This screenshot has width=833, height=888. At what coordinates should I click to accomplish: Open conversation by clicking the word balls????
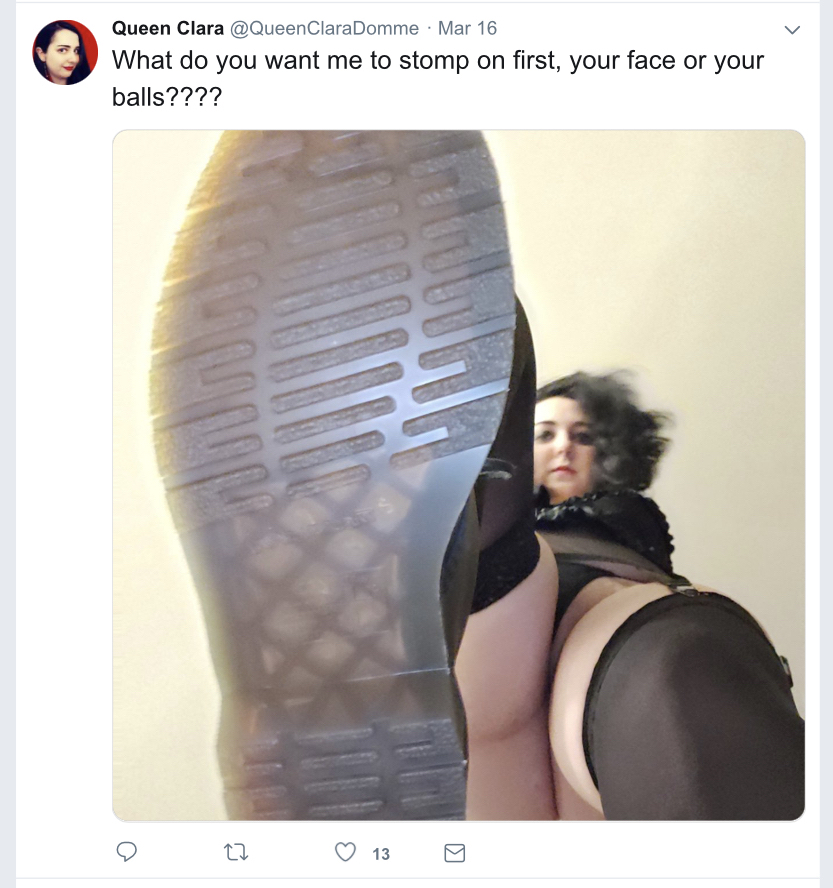click(x=167, y=97)
